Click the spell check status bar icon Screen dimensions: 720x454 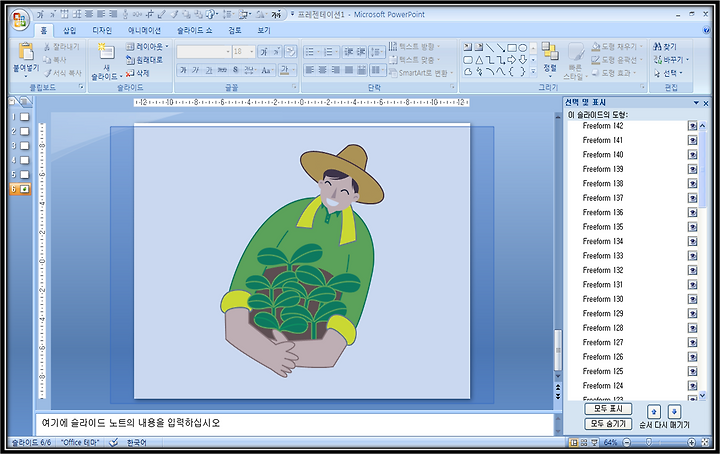(x=114, y=443)
